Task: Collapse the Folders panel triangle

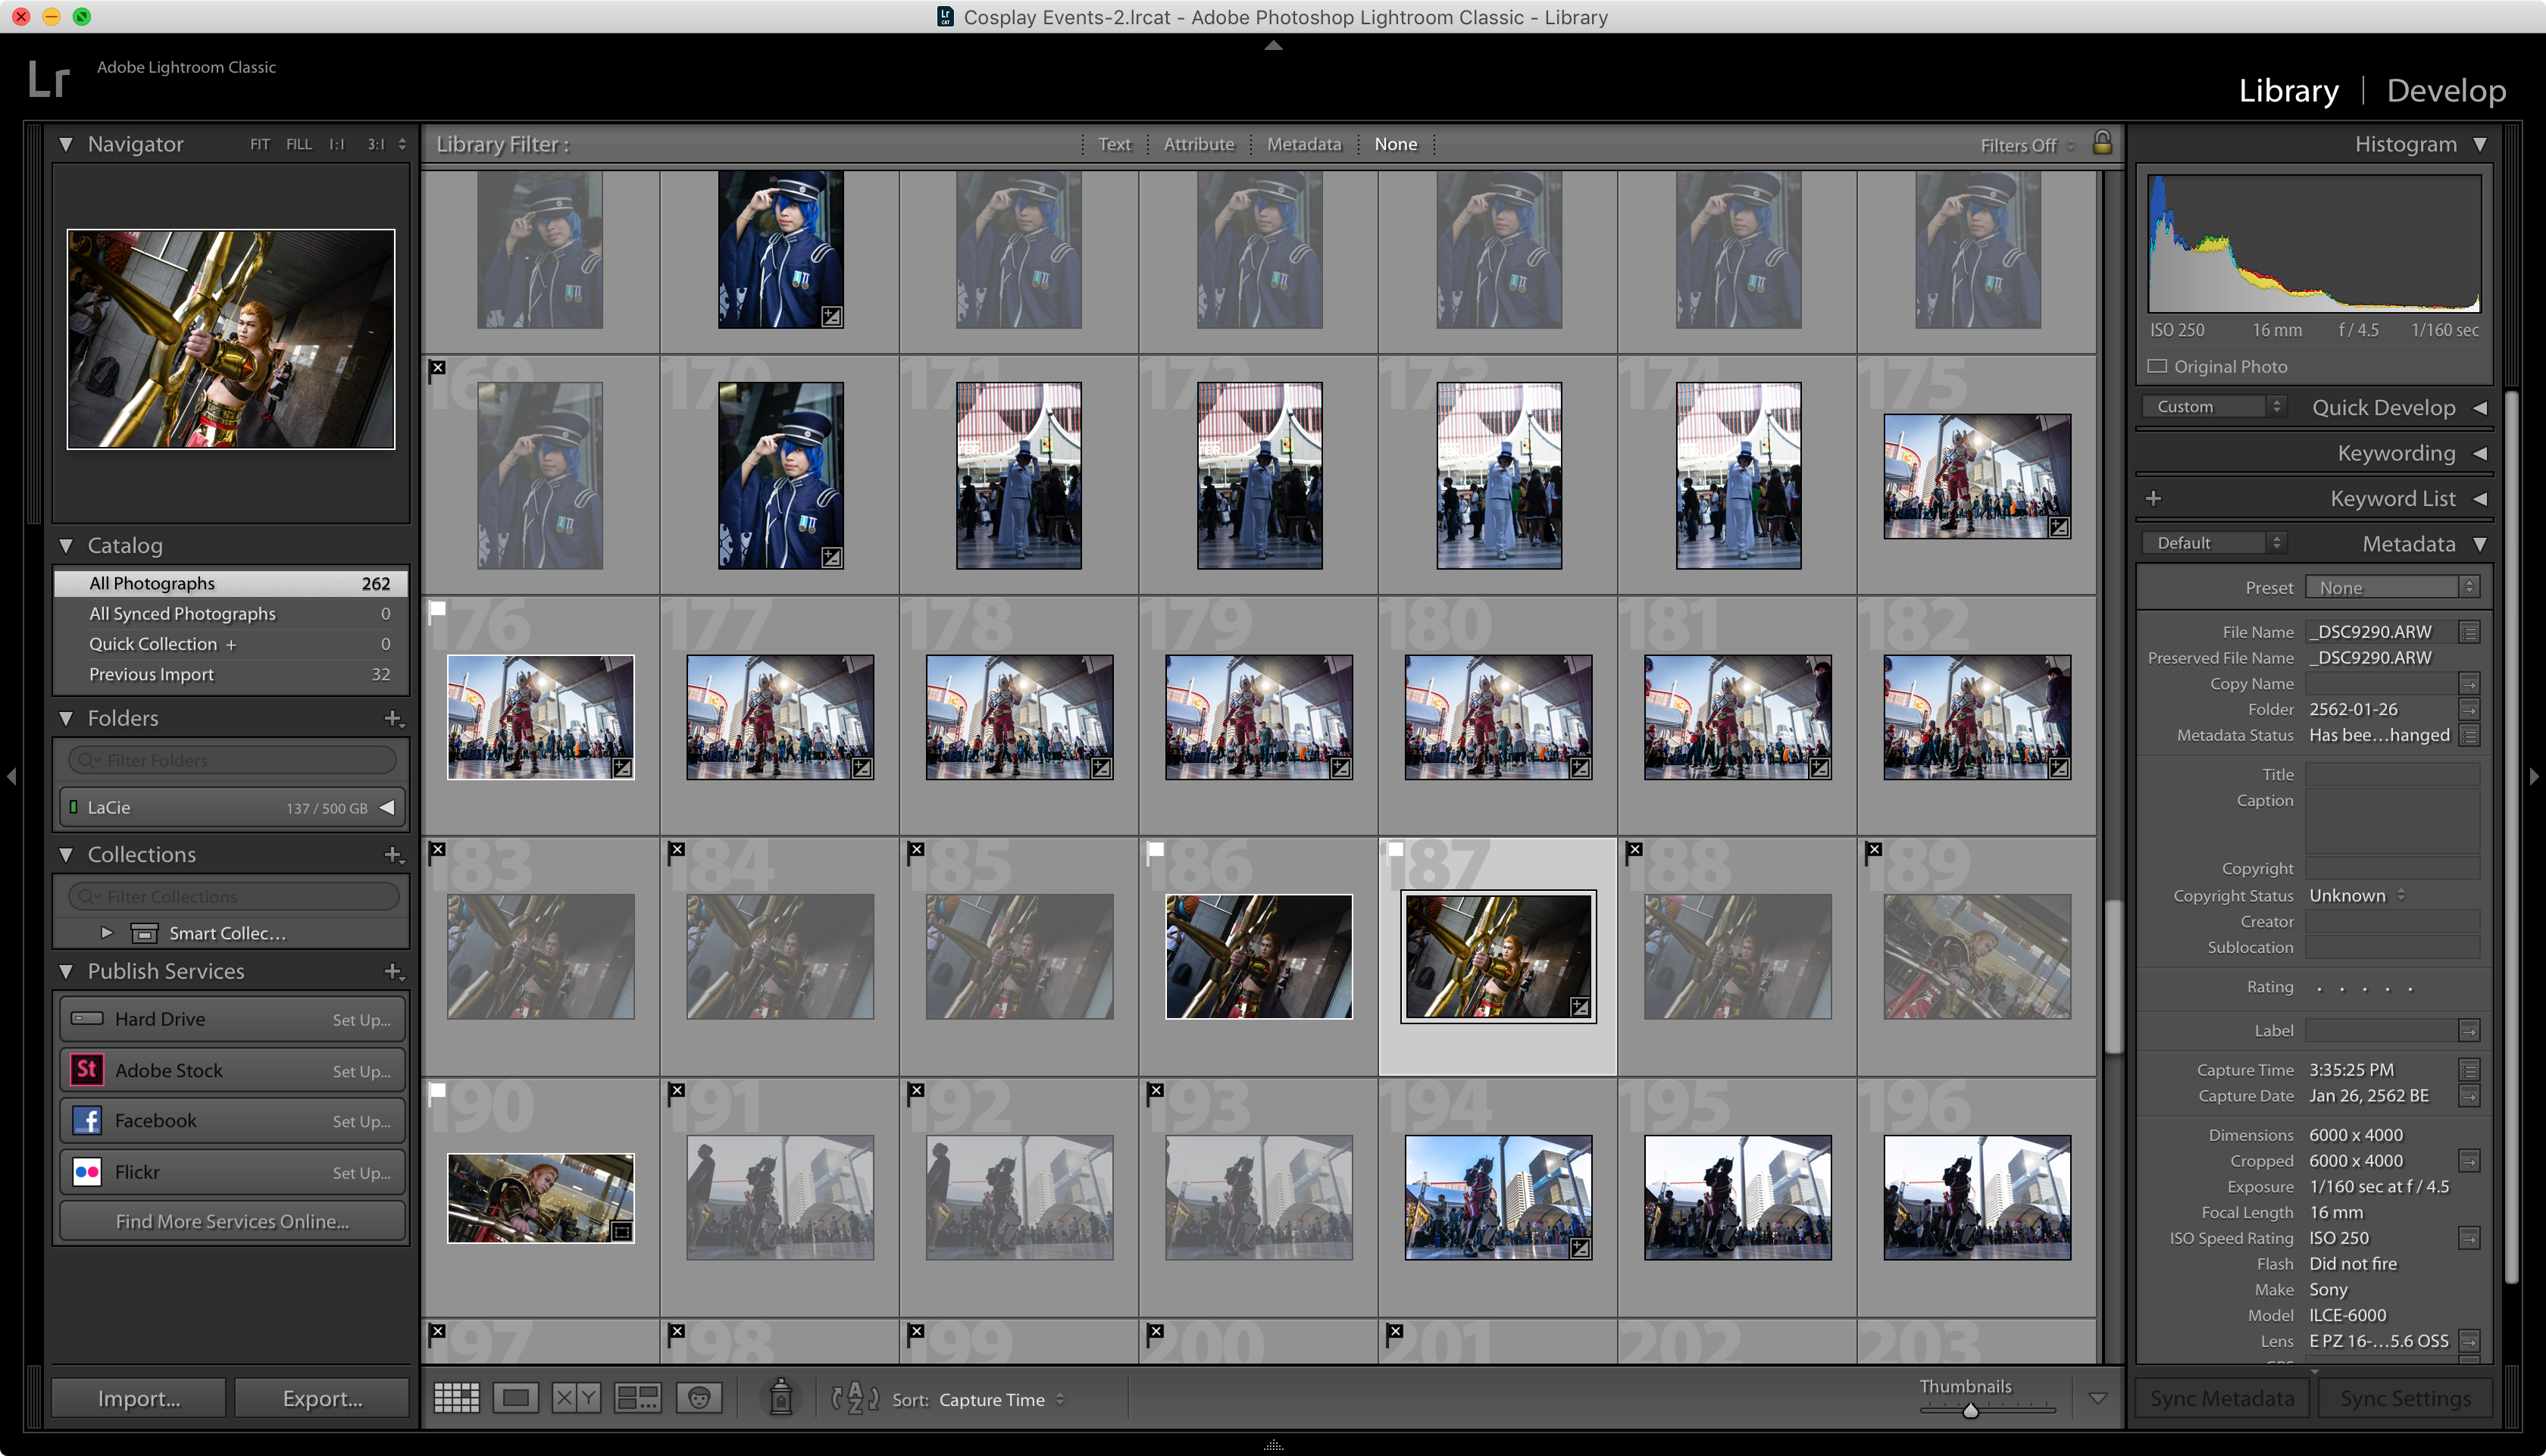Action: [66, 718]
